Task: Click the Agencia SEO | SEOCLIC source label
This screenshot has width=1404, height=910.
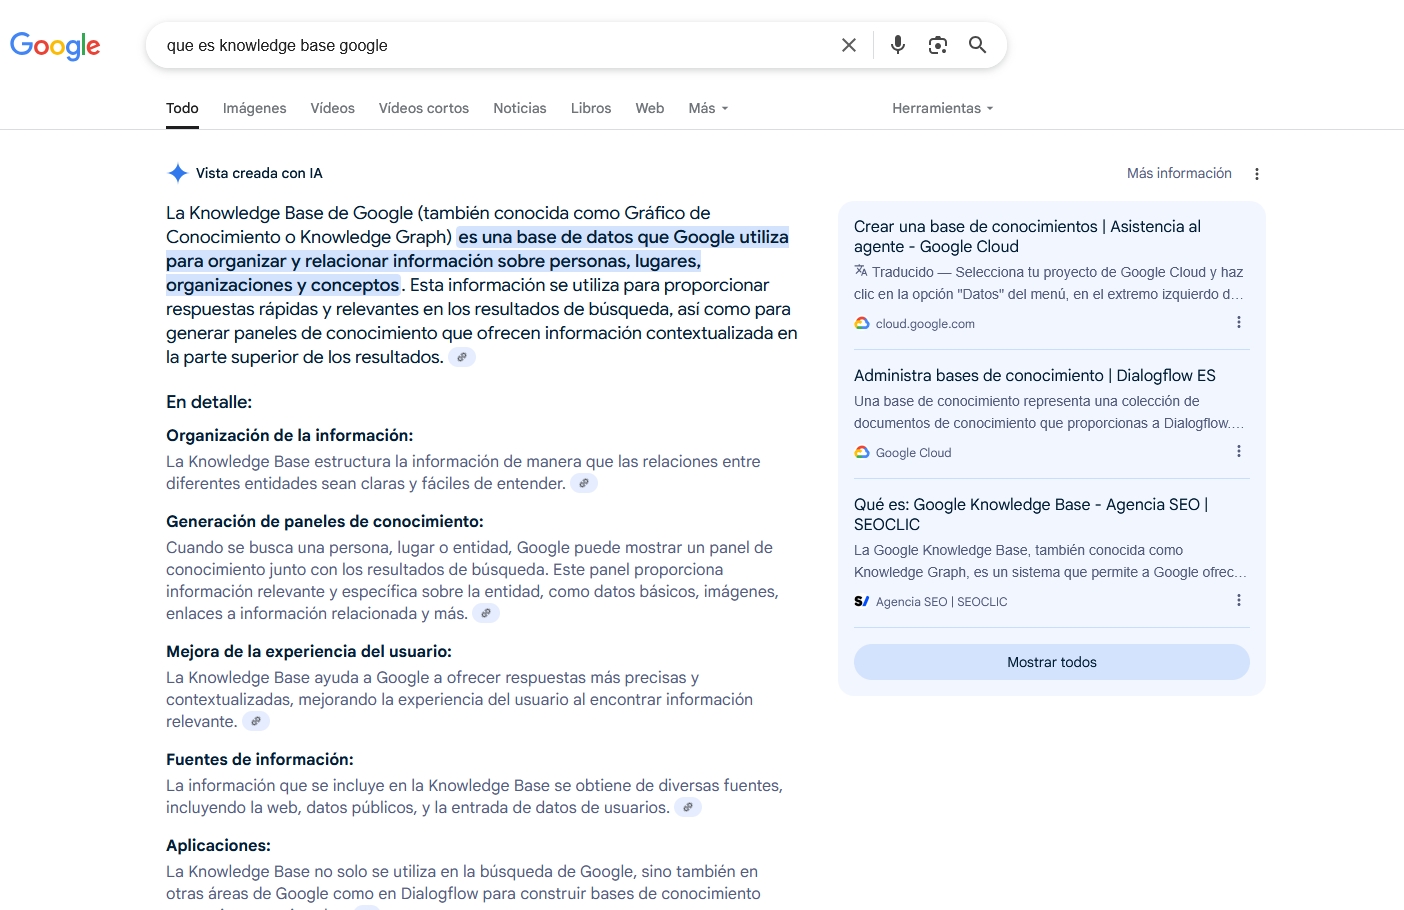Action: [942, 602]
